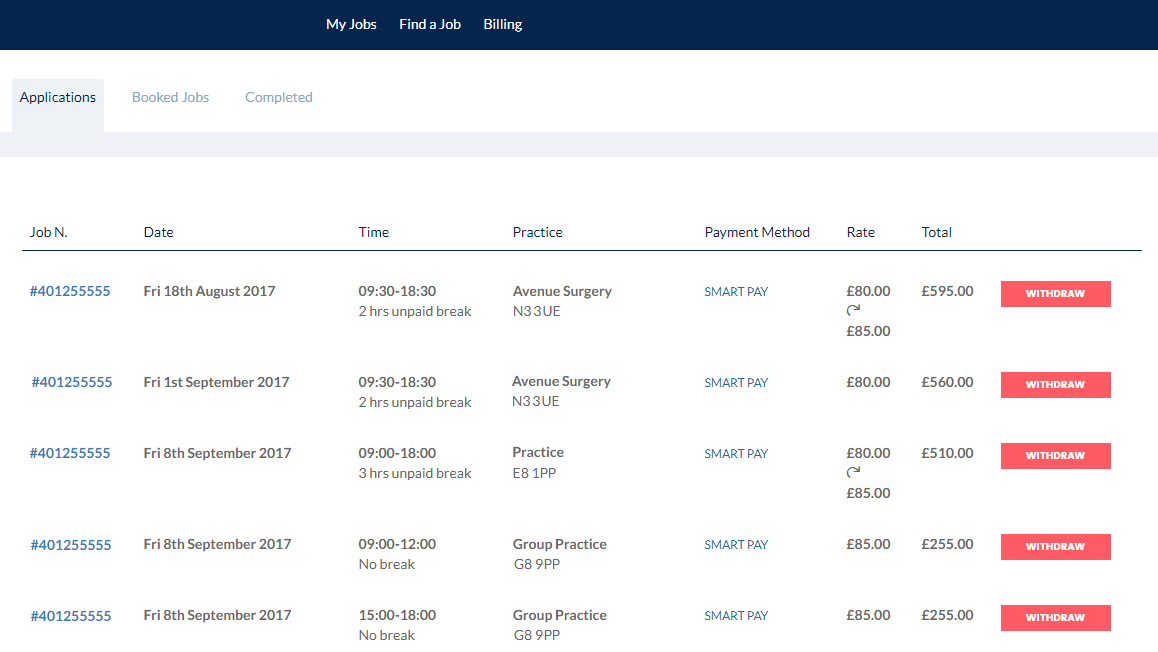The height and width of the screenshot is (652, 1158).
Task: Open the Billing page
Action: click(x=503, y=24)
